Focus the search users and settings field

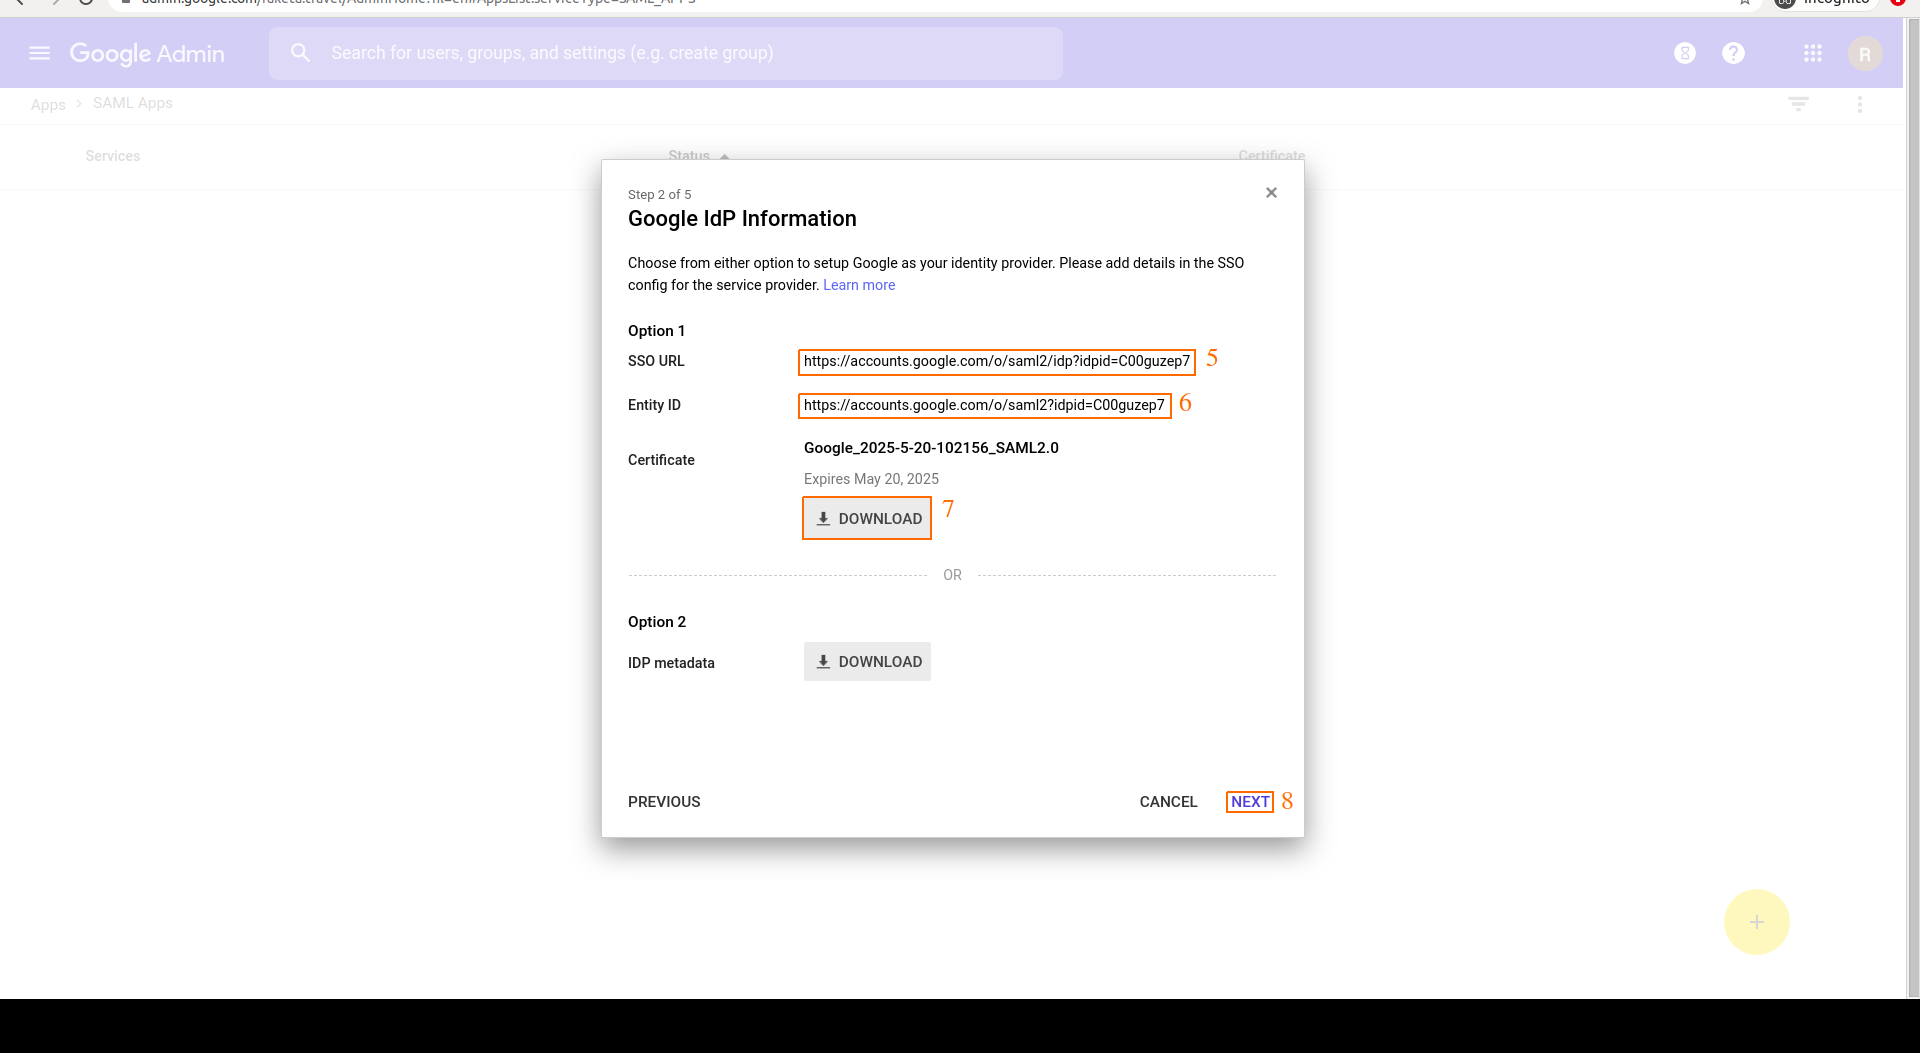pyautogui.click(x=666, y=53)
